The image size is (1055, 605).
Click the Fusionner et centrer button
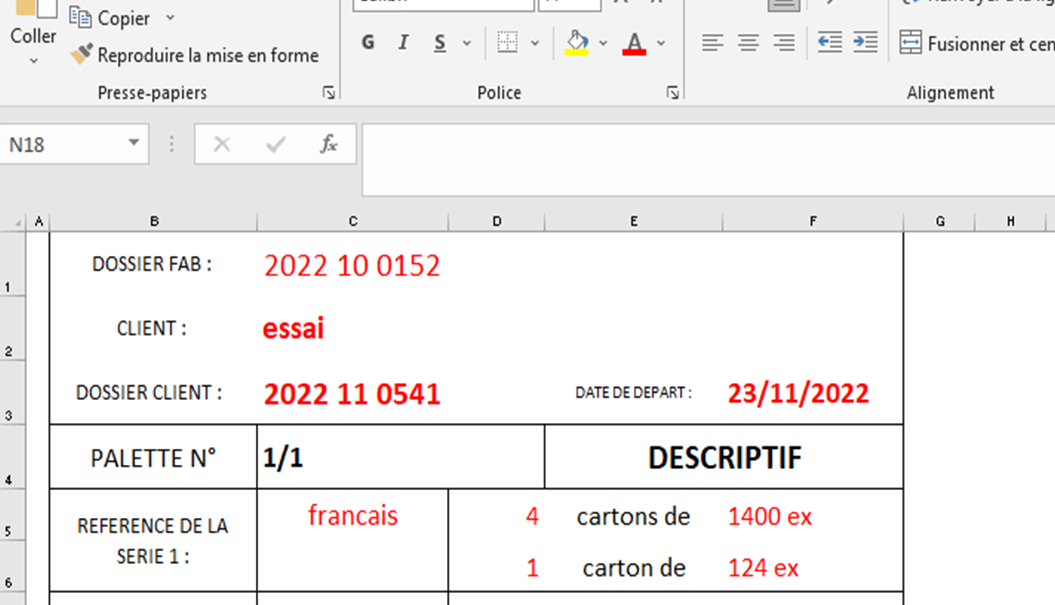[976, 44]
